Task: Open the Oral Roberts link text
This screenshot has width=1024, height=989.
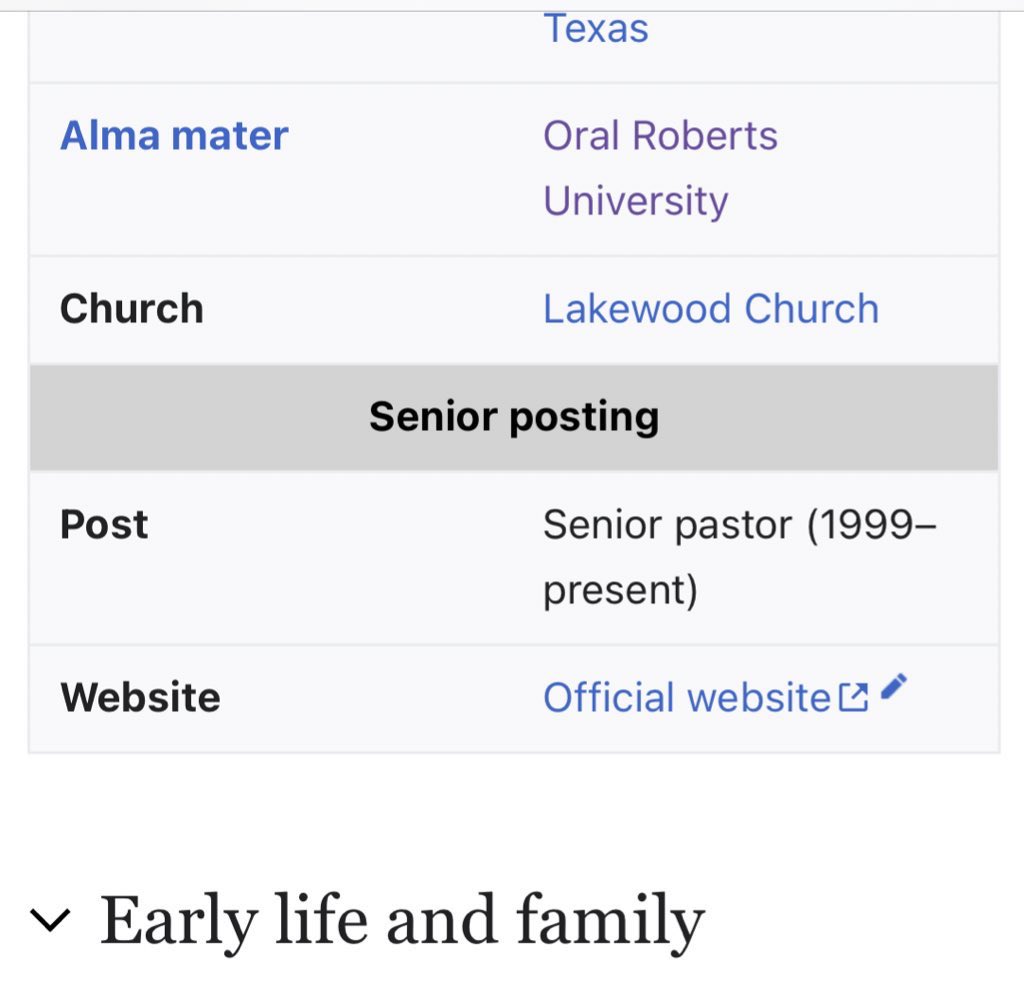Action: point(660,136)
